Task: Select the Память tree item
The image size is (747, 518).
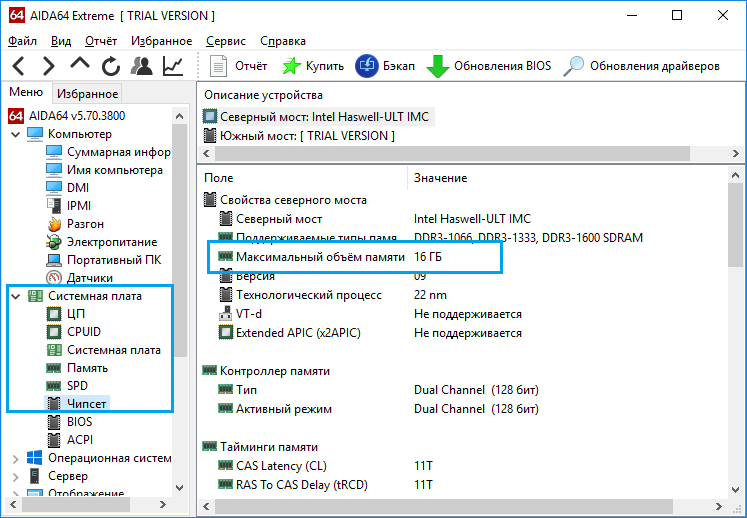Action: (77, 368)
